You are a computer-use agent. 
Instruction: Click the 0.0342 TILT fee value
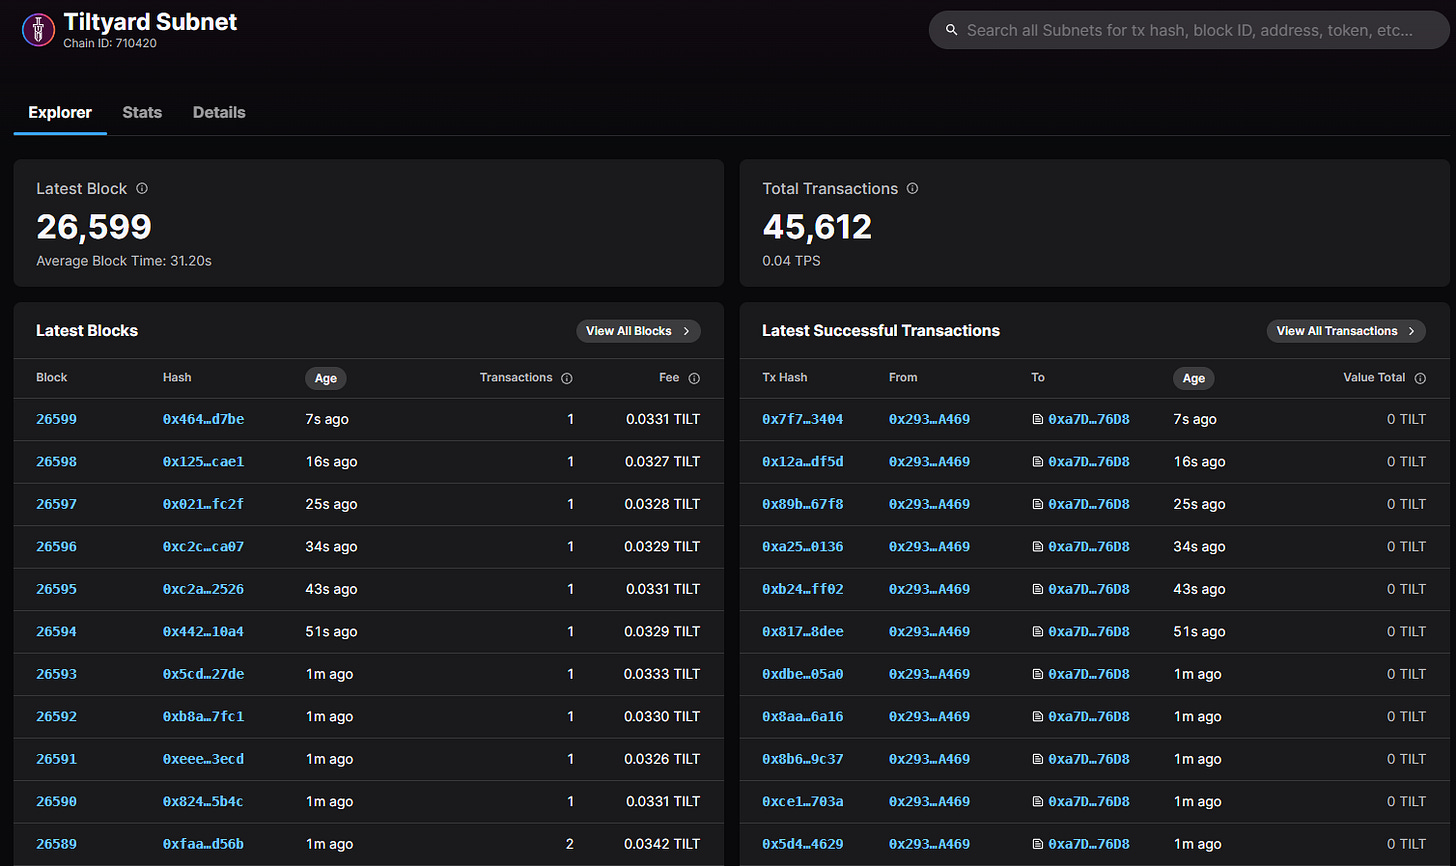[x=662, y=844]
